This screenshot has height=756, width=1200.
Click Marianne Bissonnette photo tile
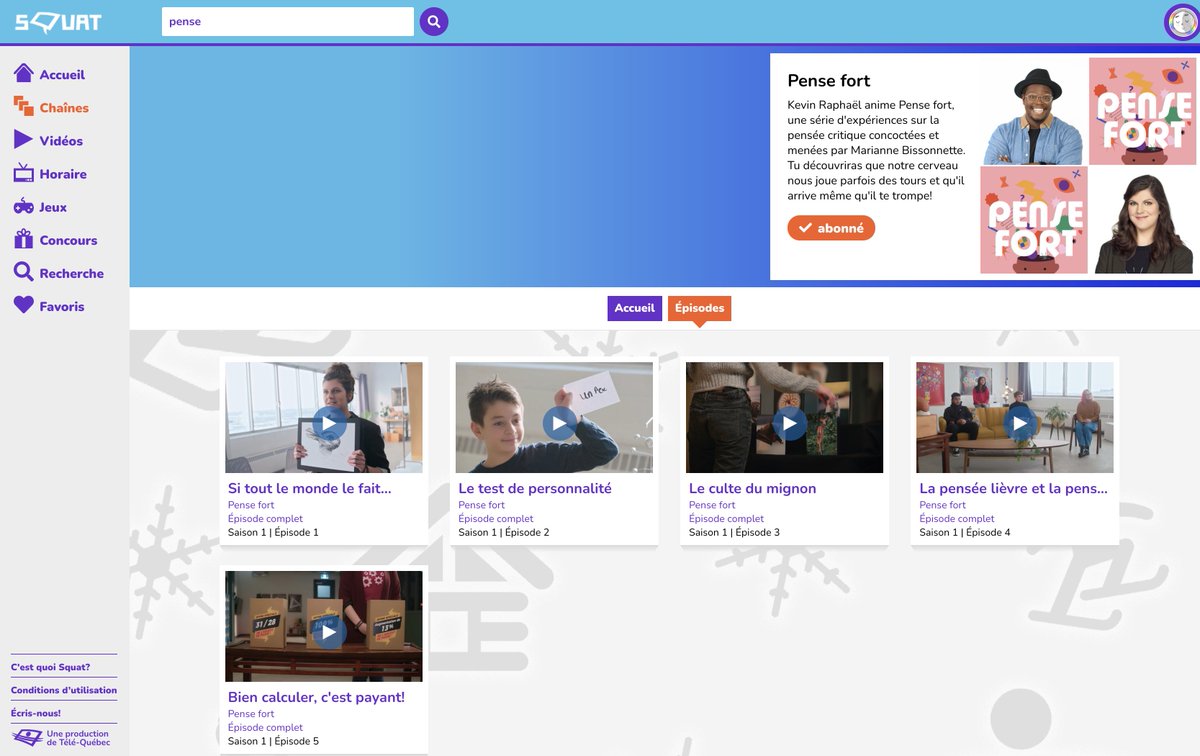tap(1142, 220)
